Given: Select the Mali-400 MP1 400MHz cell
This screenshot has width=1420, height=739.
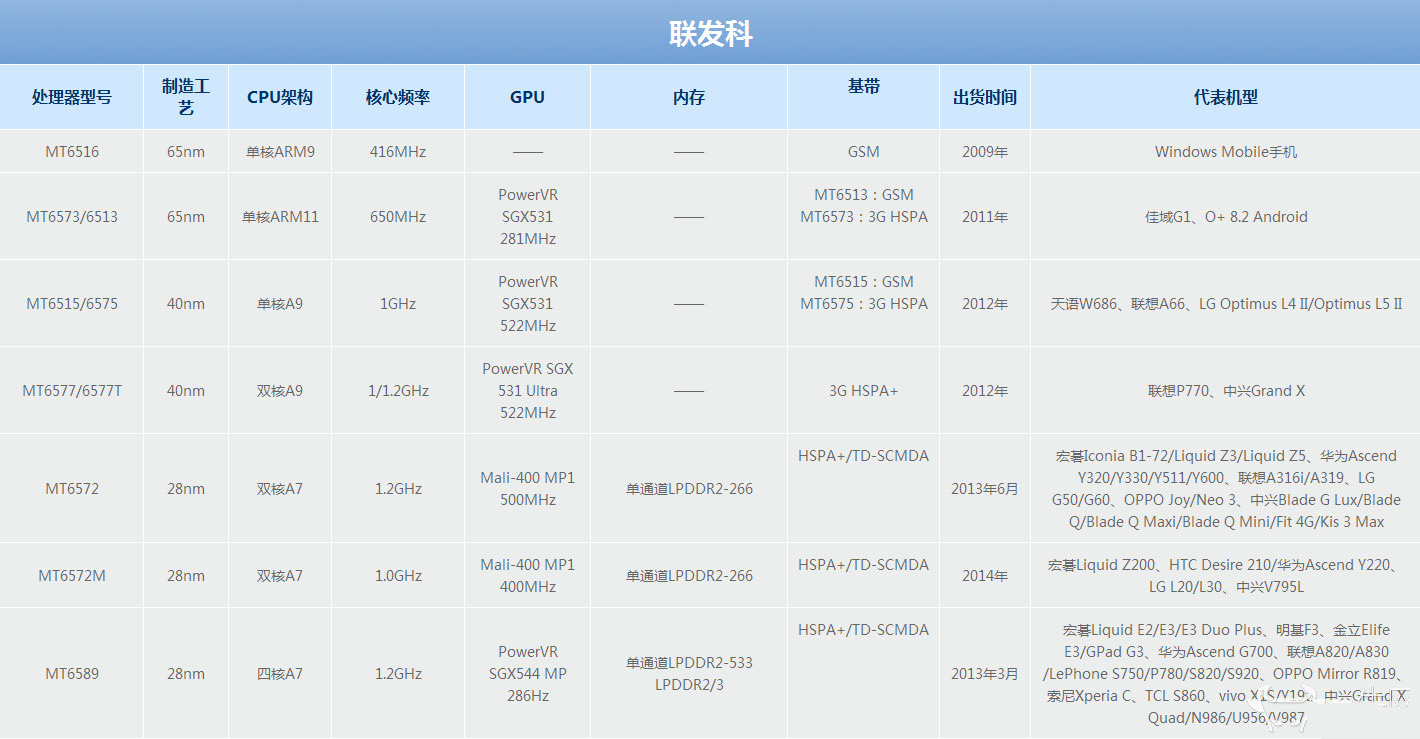Looking at the screenshot, I should 527,576.
